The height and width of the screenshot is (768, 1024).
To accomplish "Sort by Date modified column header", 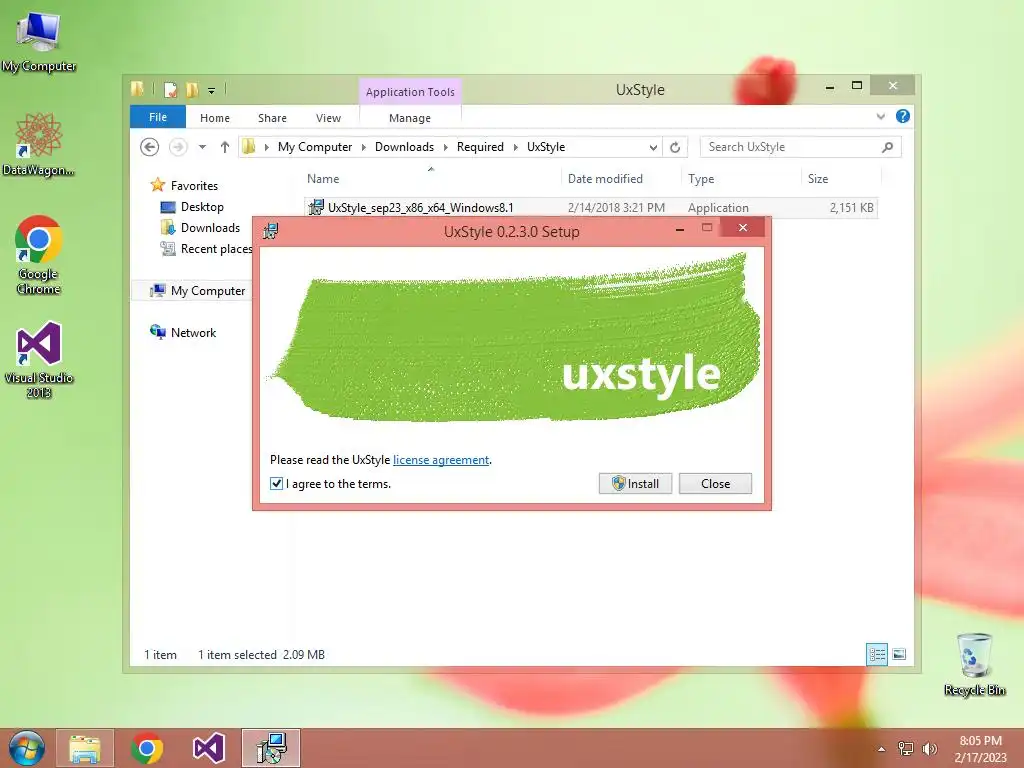I will tap(620, 178).
